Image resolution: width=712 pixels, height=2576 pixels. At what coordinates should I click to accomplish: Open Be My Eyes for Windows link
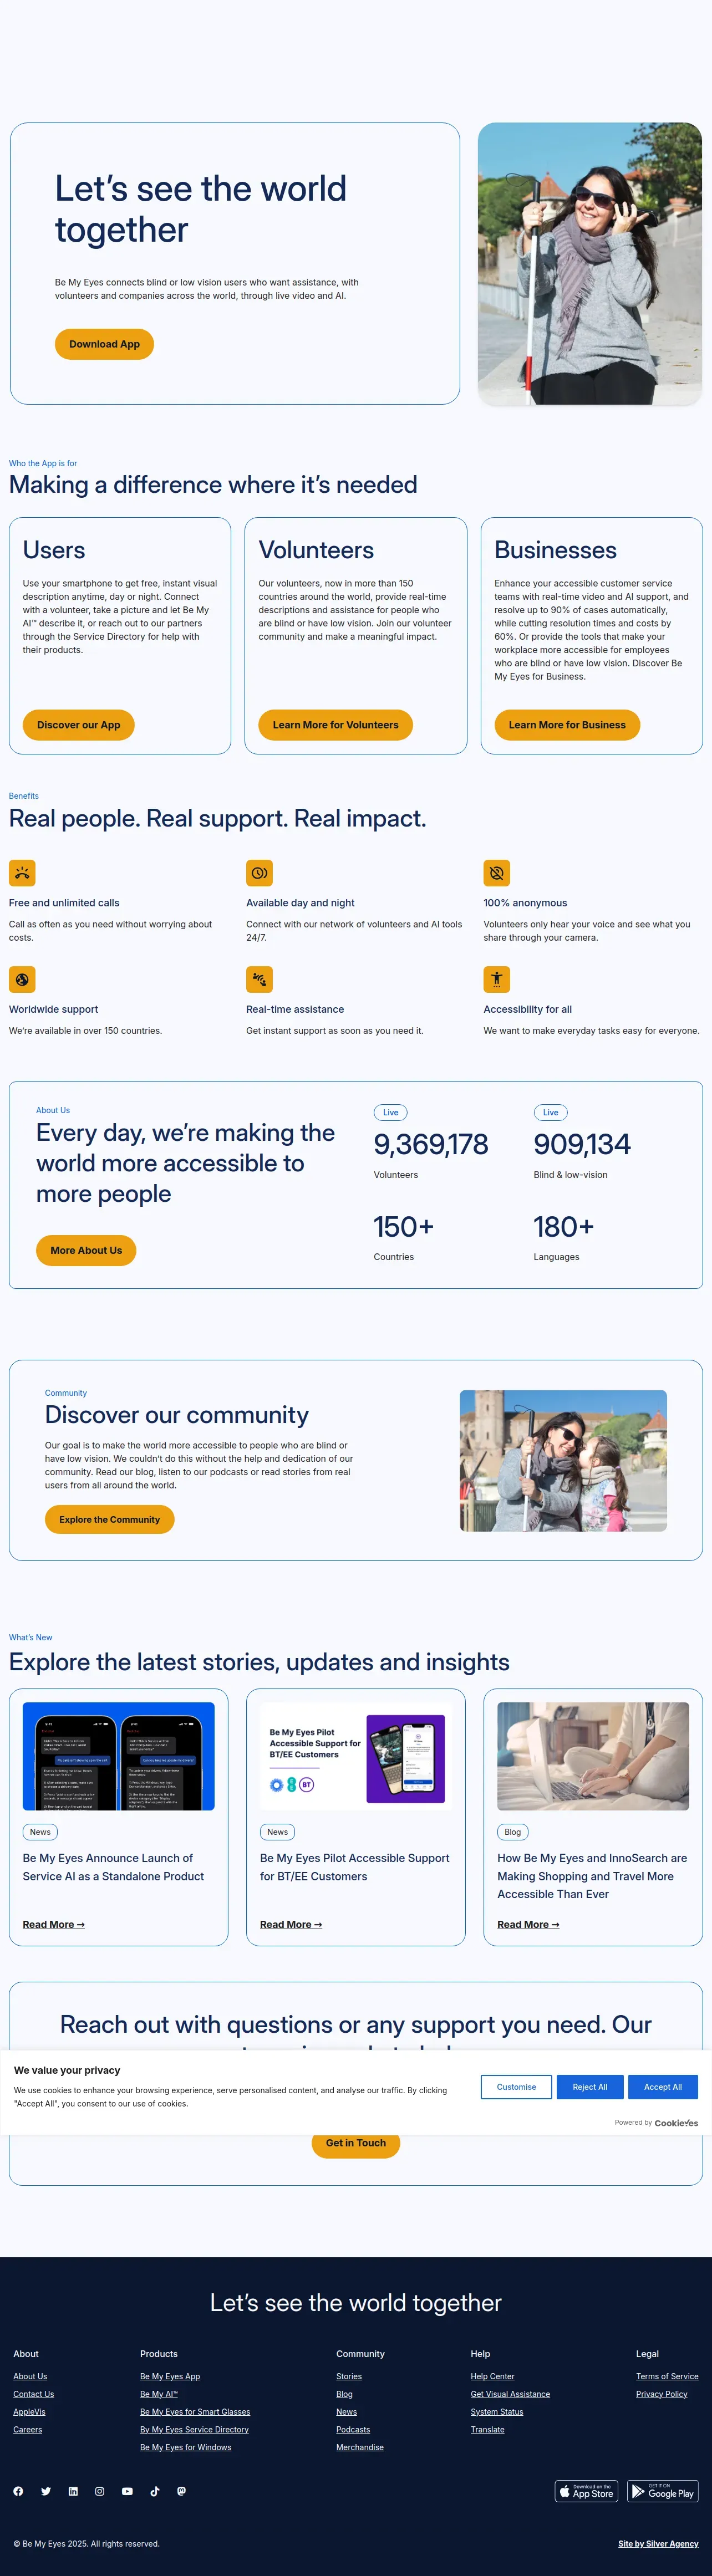click(185, 2448)
